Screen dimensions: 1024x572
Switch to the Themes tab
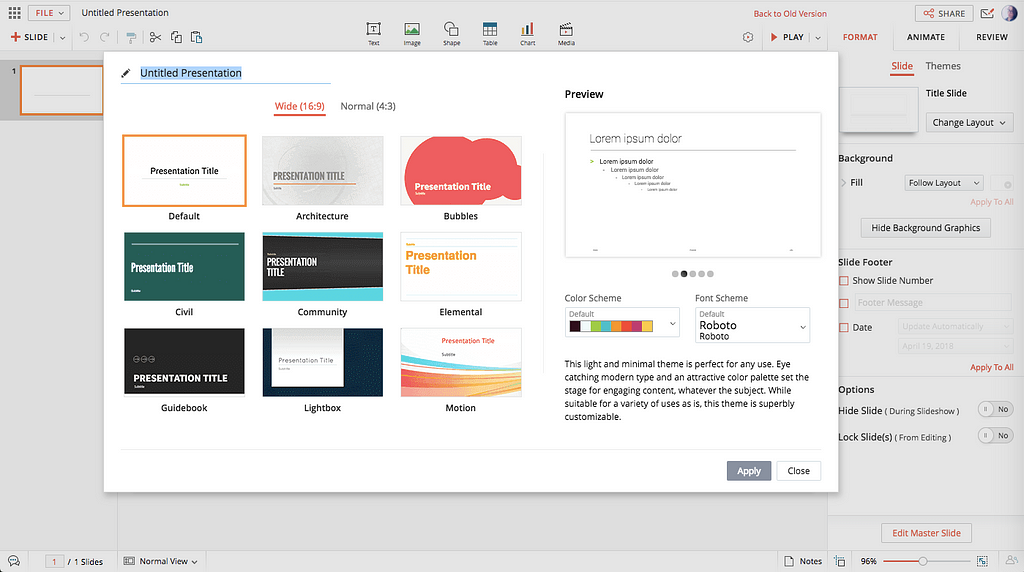tap(942, 66)
